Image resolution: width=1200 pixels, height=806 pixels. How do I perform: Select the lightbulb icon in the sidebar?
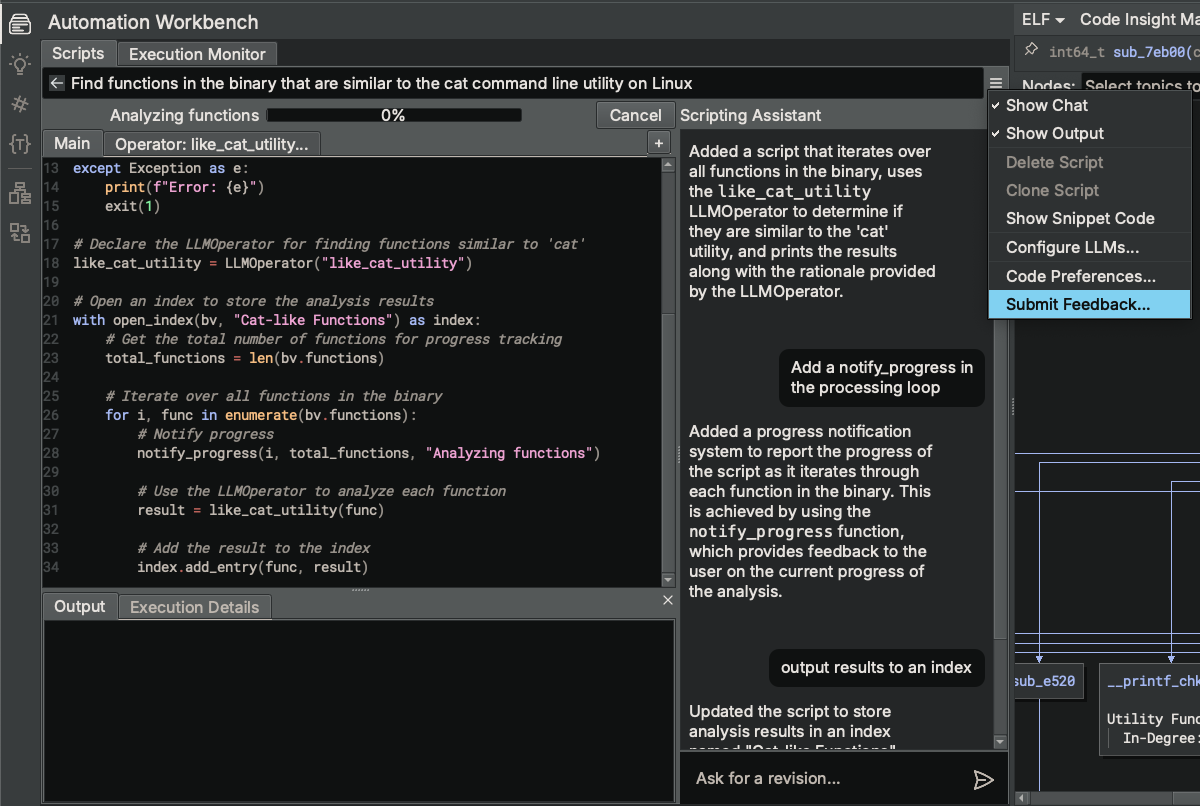click(x=18, y=62)
